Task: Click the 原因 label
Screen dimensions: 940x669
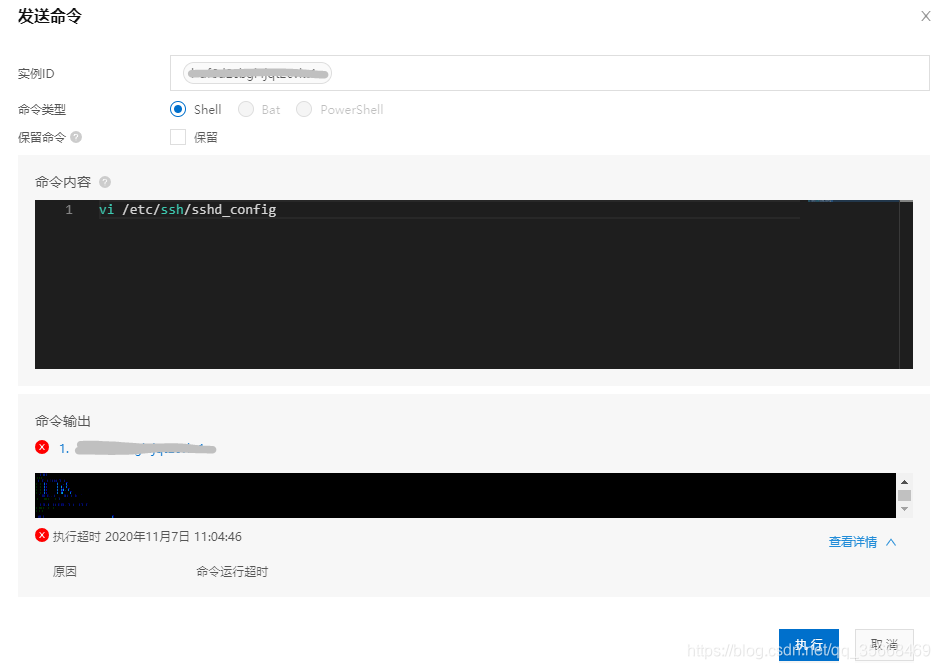Action: pos(65,572)
